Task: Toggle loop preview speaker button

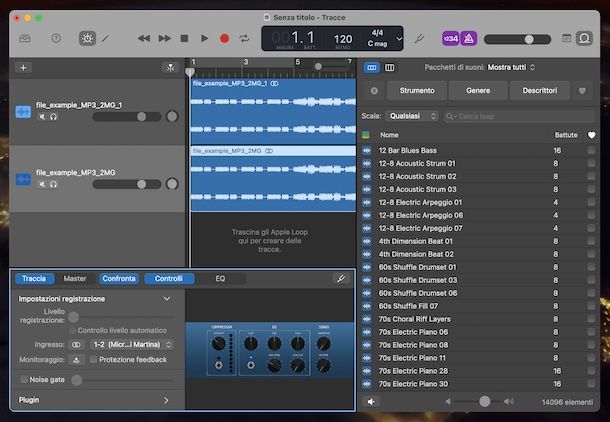Action: point(372,402)
